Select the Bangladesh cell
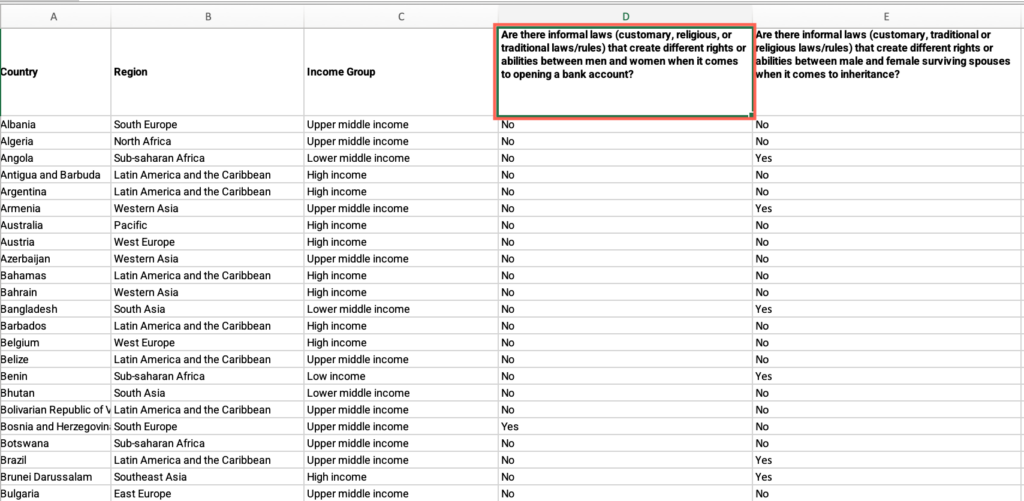 click(56, 309)
